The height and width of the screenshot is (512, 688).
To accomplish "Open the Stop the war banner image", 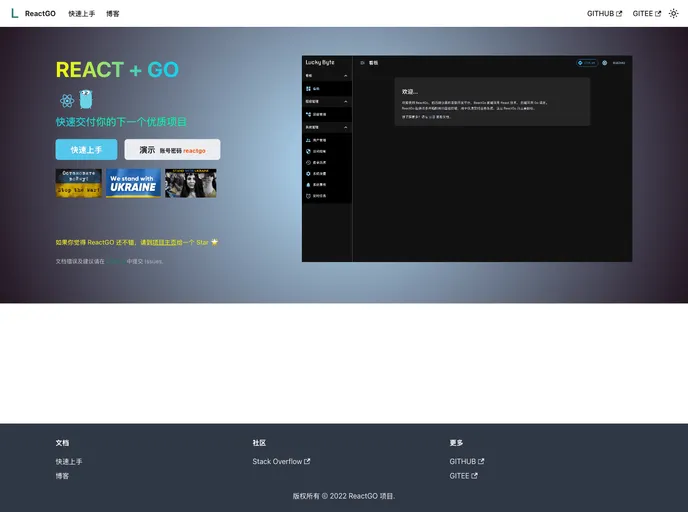I will pyautogui.click(x=79, y=183).
